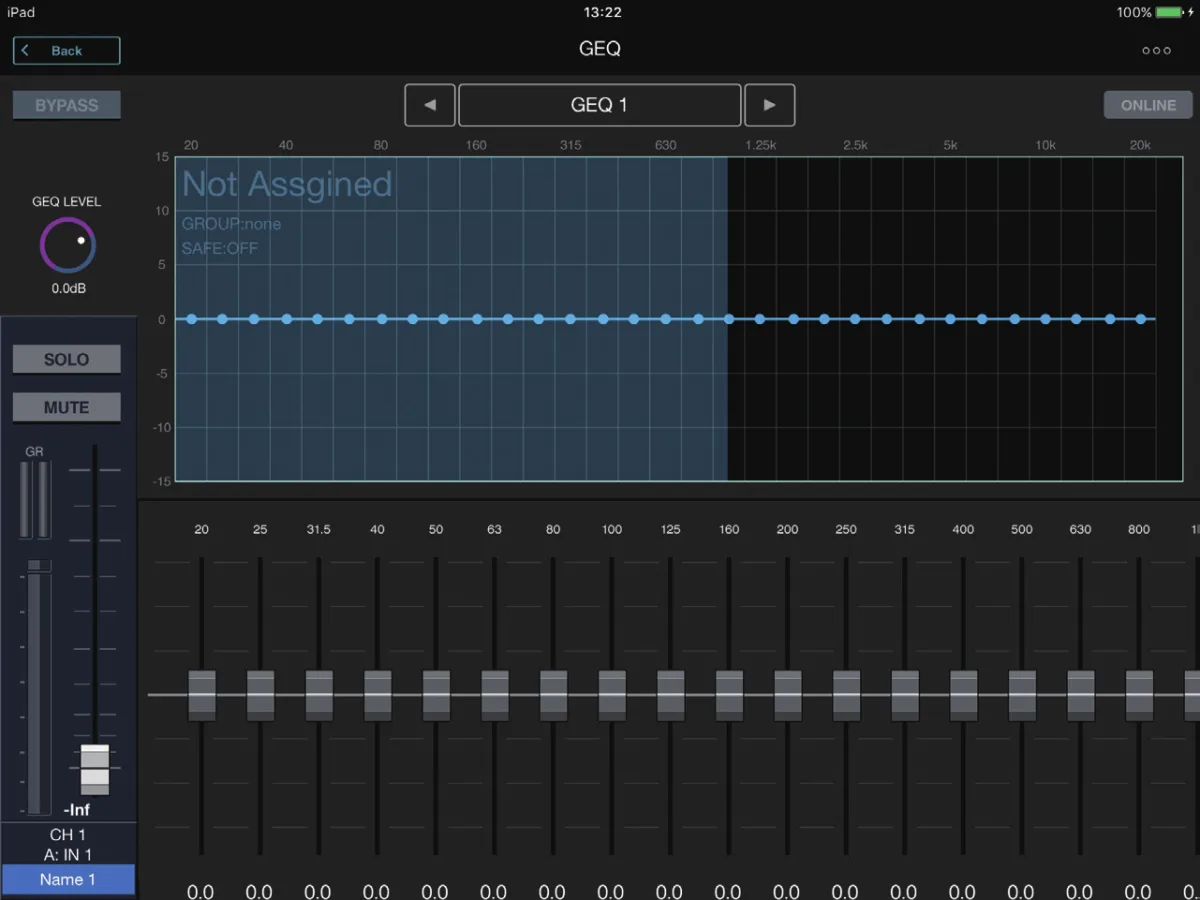Viewport: 1200px width, 900px height.
Task: Select the 20 Hz frequency label above faders
Action: (x=202, y=529)
